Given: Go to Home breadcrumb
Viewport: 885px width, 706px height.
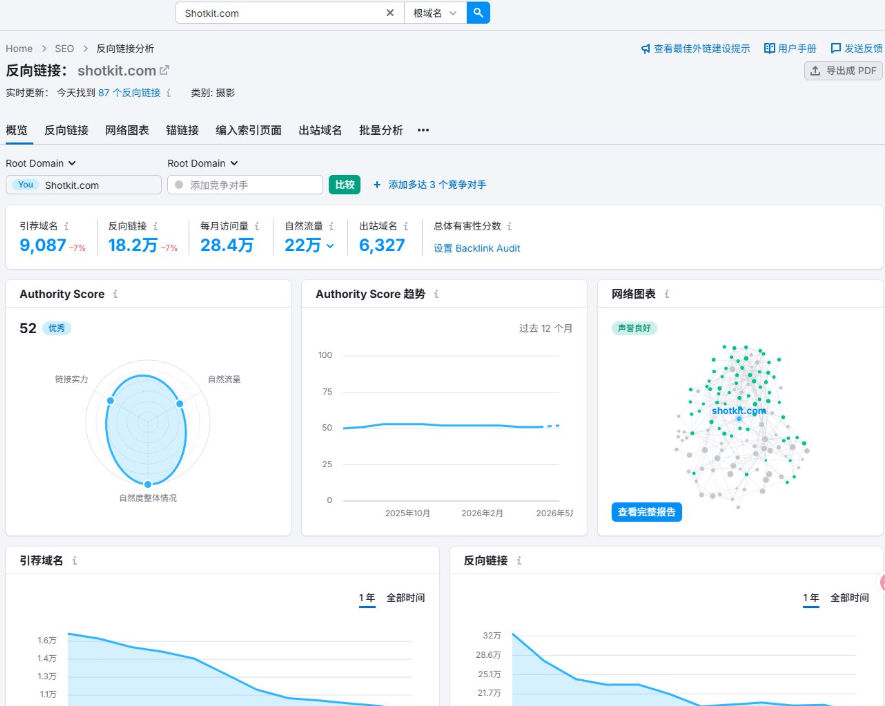Looking at the screenshot, I should click(x=19, y=49).
